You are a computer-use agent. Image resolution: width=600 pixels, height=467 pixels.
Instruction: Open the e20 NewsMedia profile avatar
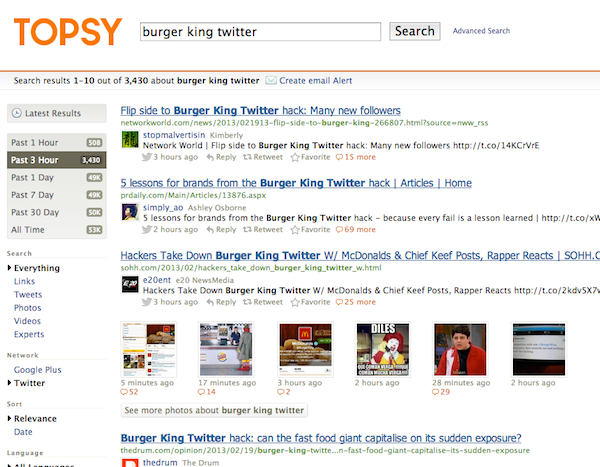(x=130, y=284)
